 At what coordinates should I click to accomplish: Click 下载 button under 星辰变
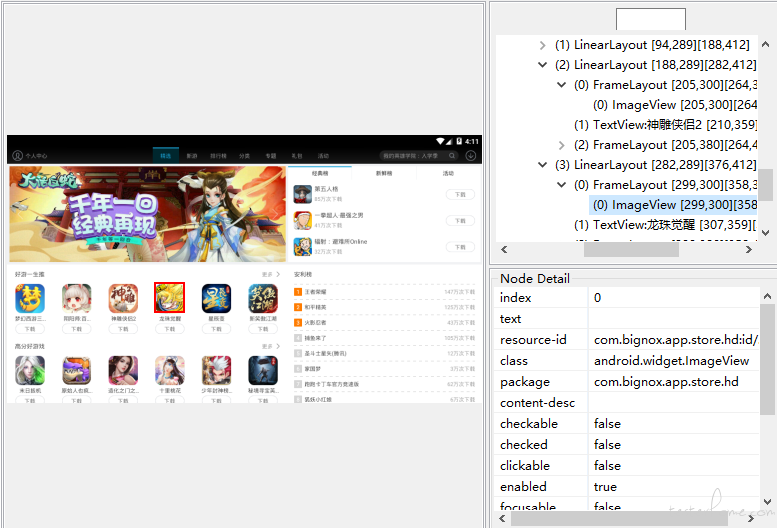(216, 329)
